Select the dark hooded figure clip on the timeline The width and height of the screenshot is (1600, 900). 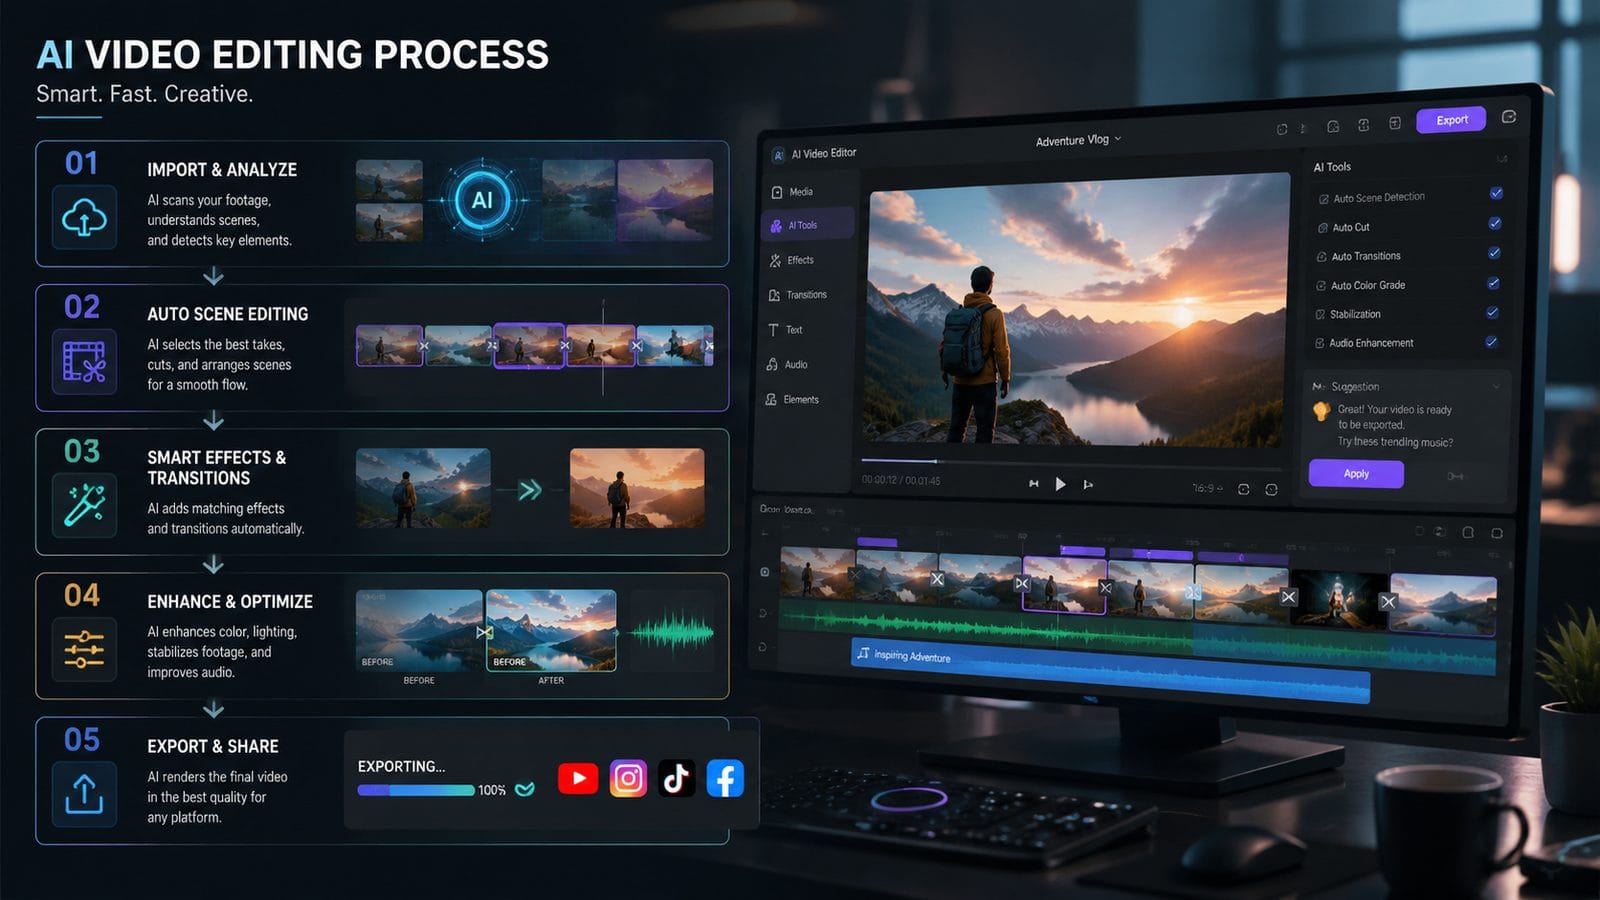1340,599
